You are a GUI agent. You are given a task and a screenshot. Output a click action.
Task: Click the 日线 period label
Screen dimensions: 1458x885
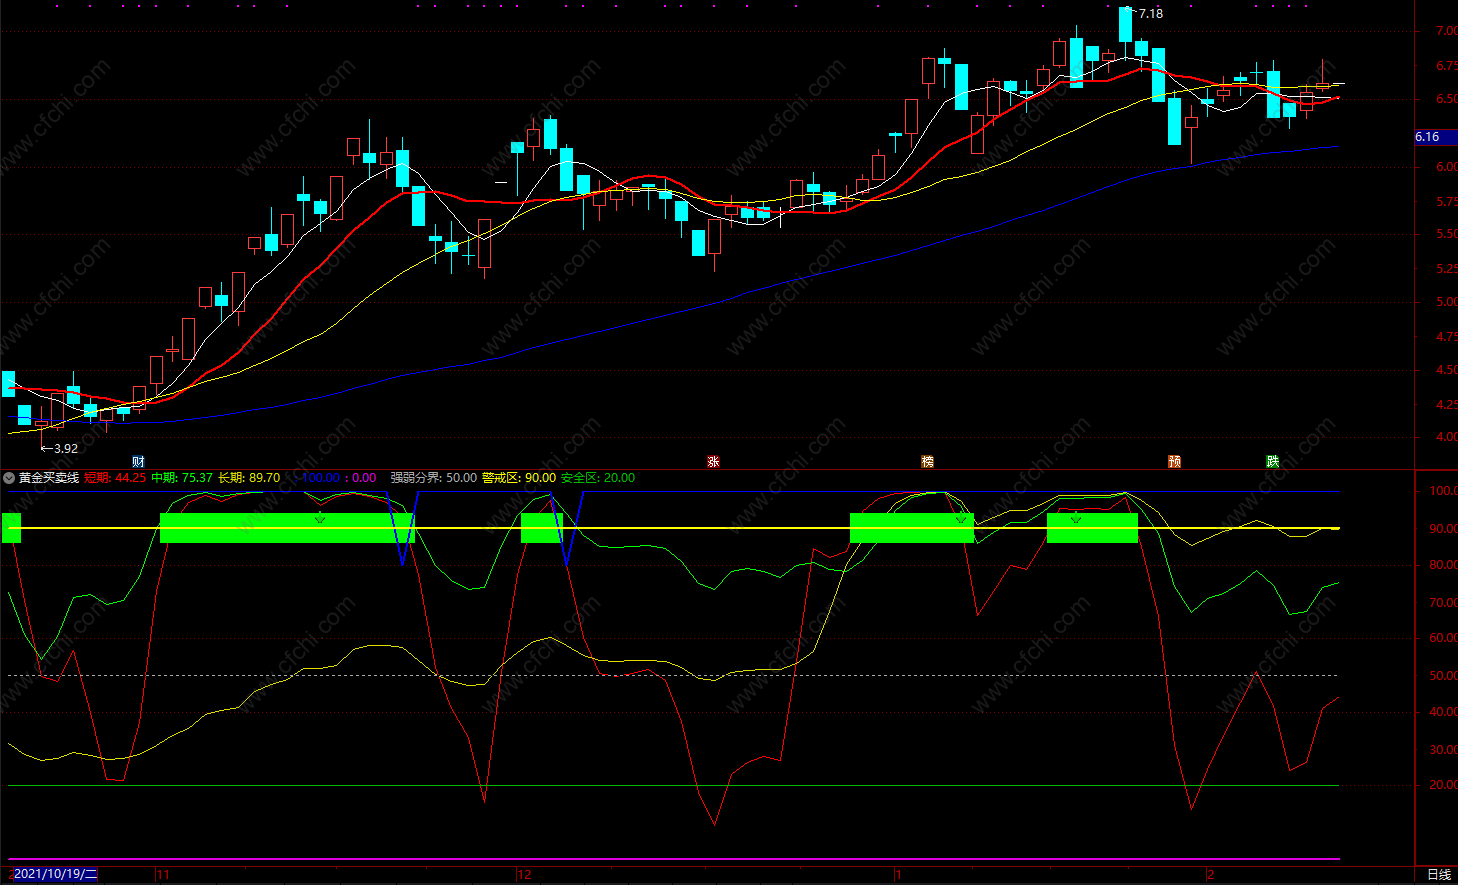click(x=1439, y=875)
